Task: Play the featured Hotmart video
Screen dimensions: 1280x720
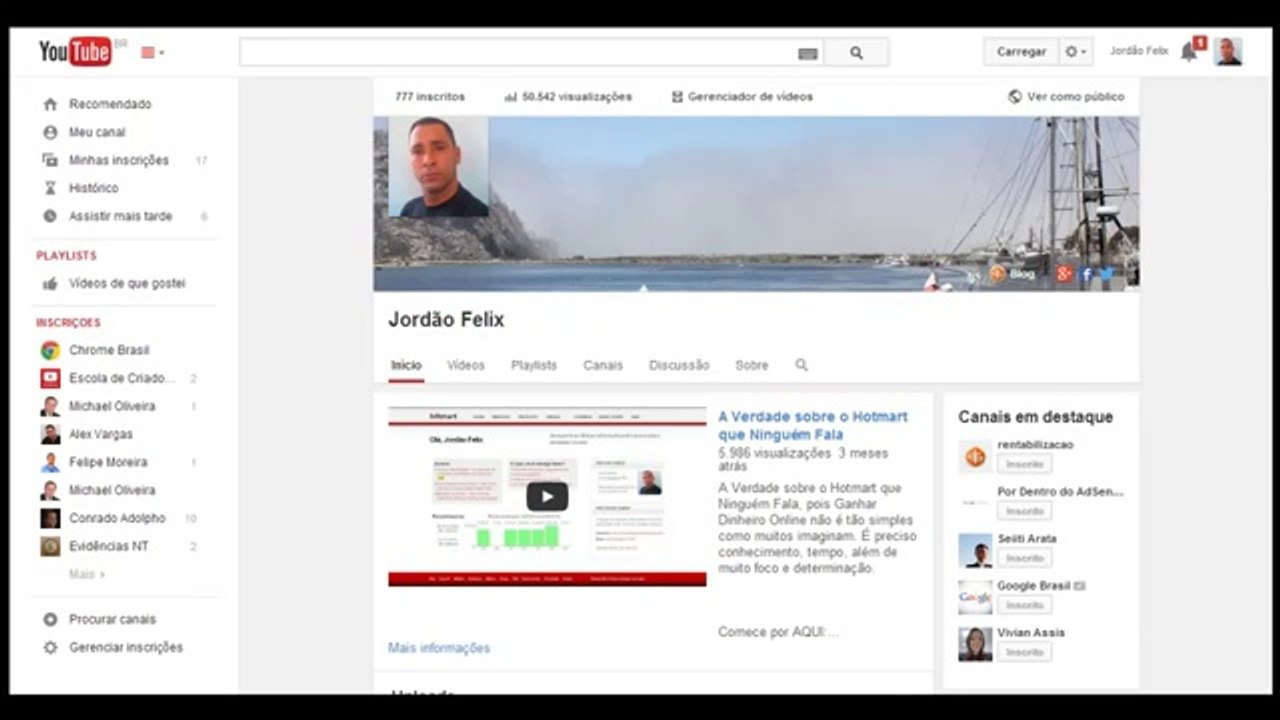Action: point(547,496)
